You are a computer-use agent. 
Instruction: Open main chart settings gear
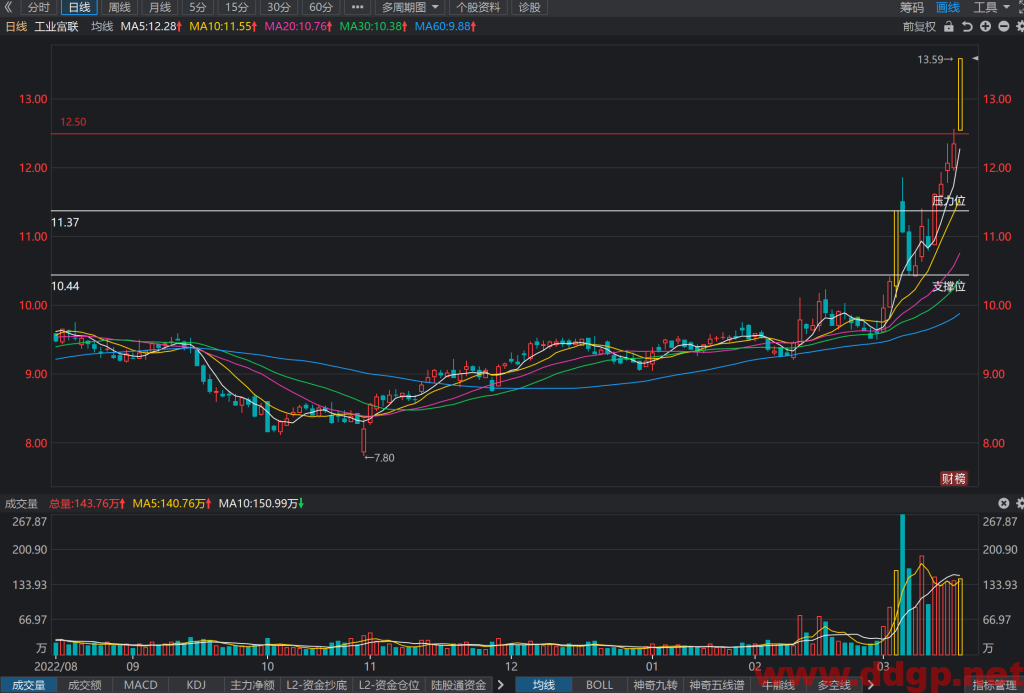1019,27
